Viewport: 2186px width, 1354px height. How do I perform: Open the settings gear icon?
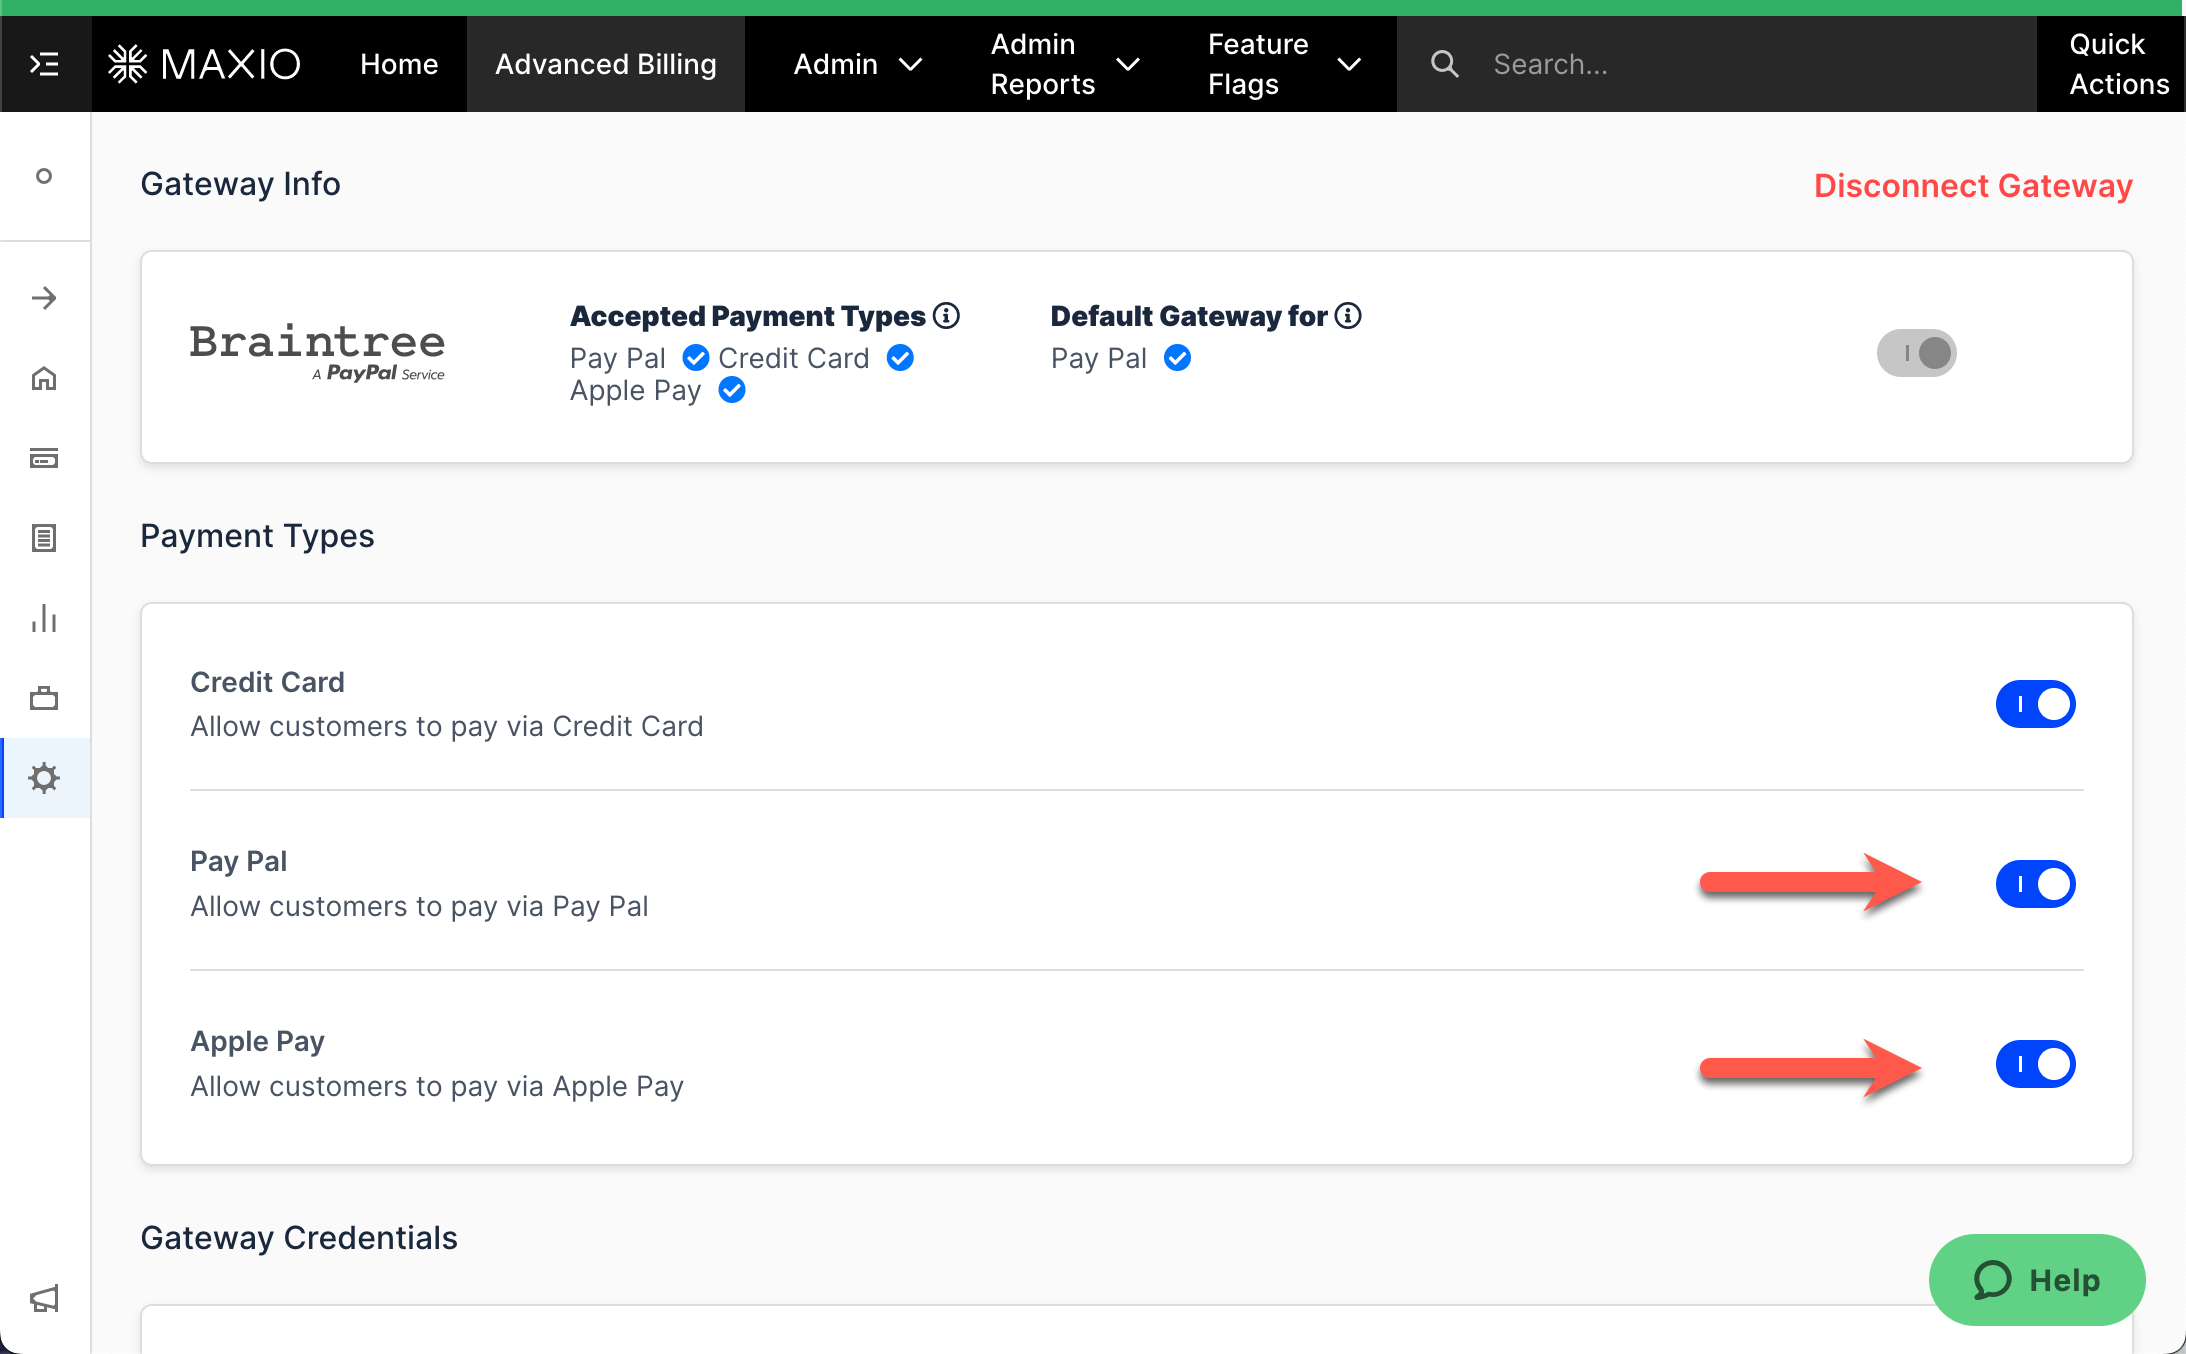(x=44, y=778)
